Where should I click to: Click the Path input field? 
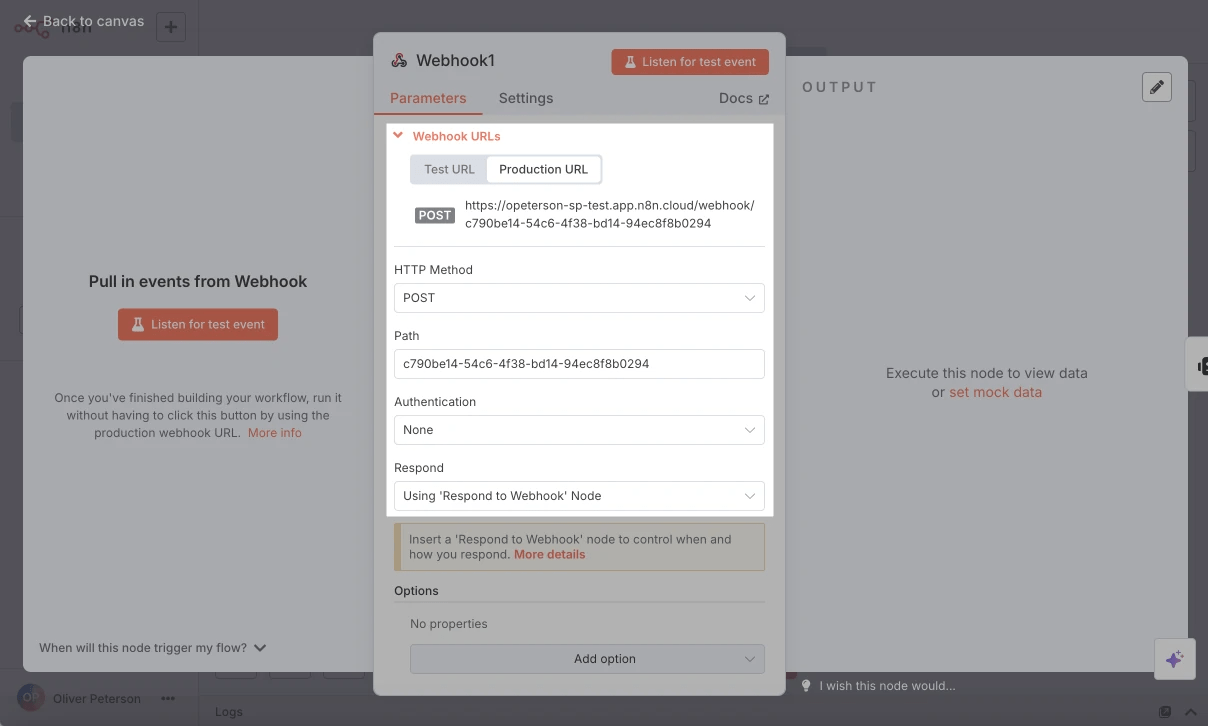(x=579, y=364)
